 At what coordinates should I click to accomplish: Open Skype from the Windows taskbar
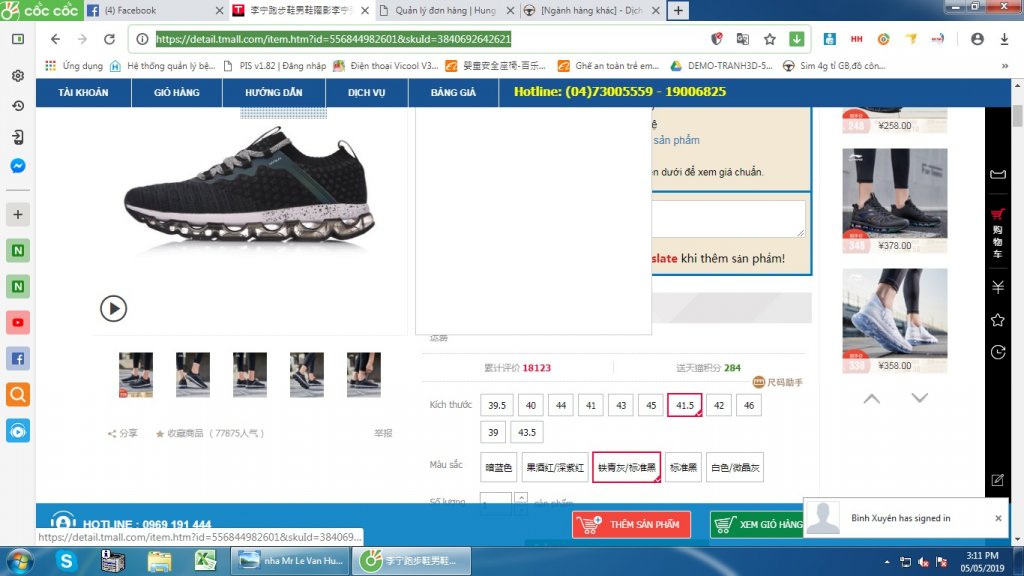coord(66,561)
